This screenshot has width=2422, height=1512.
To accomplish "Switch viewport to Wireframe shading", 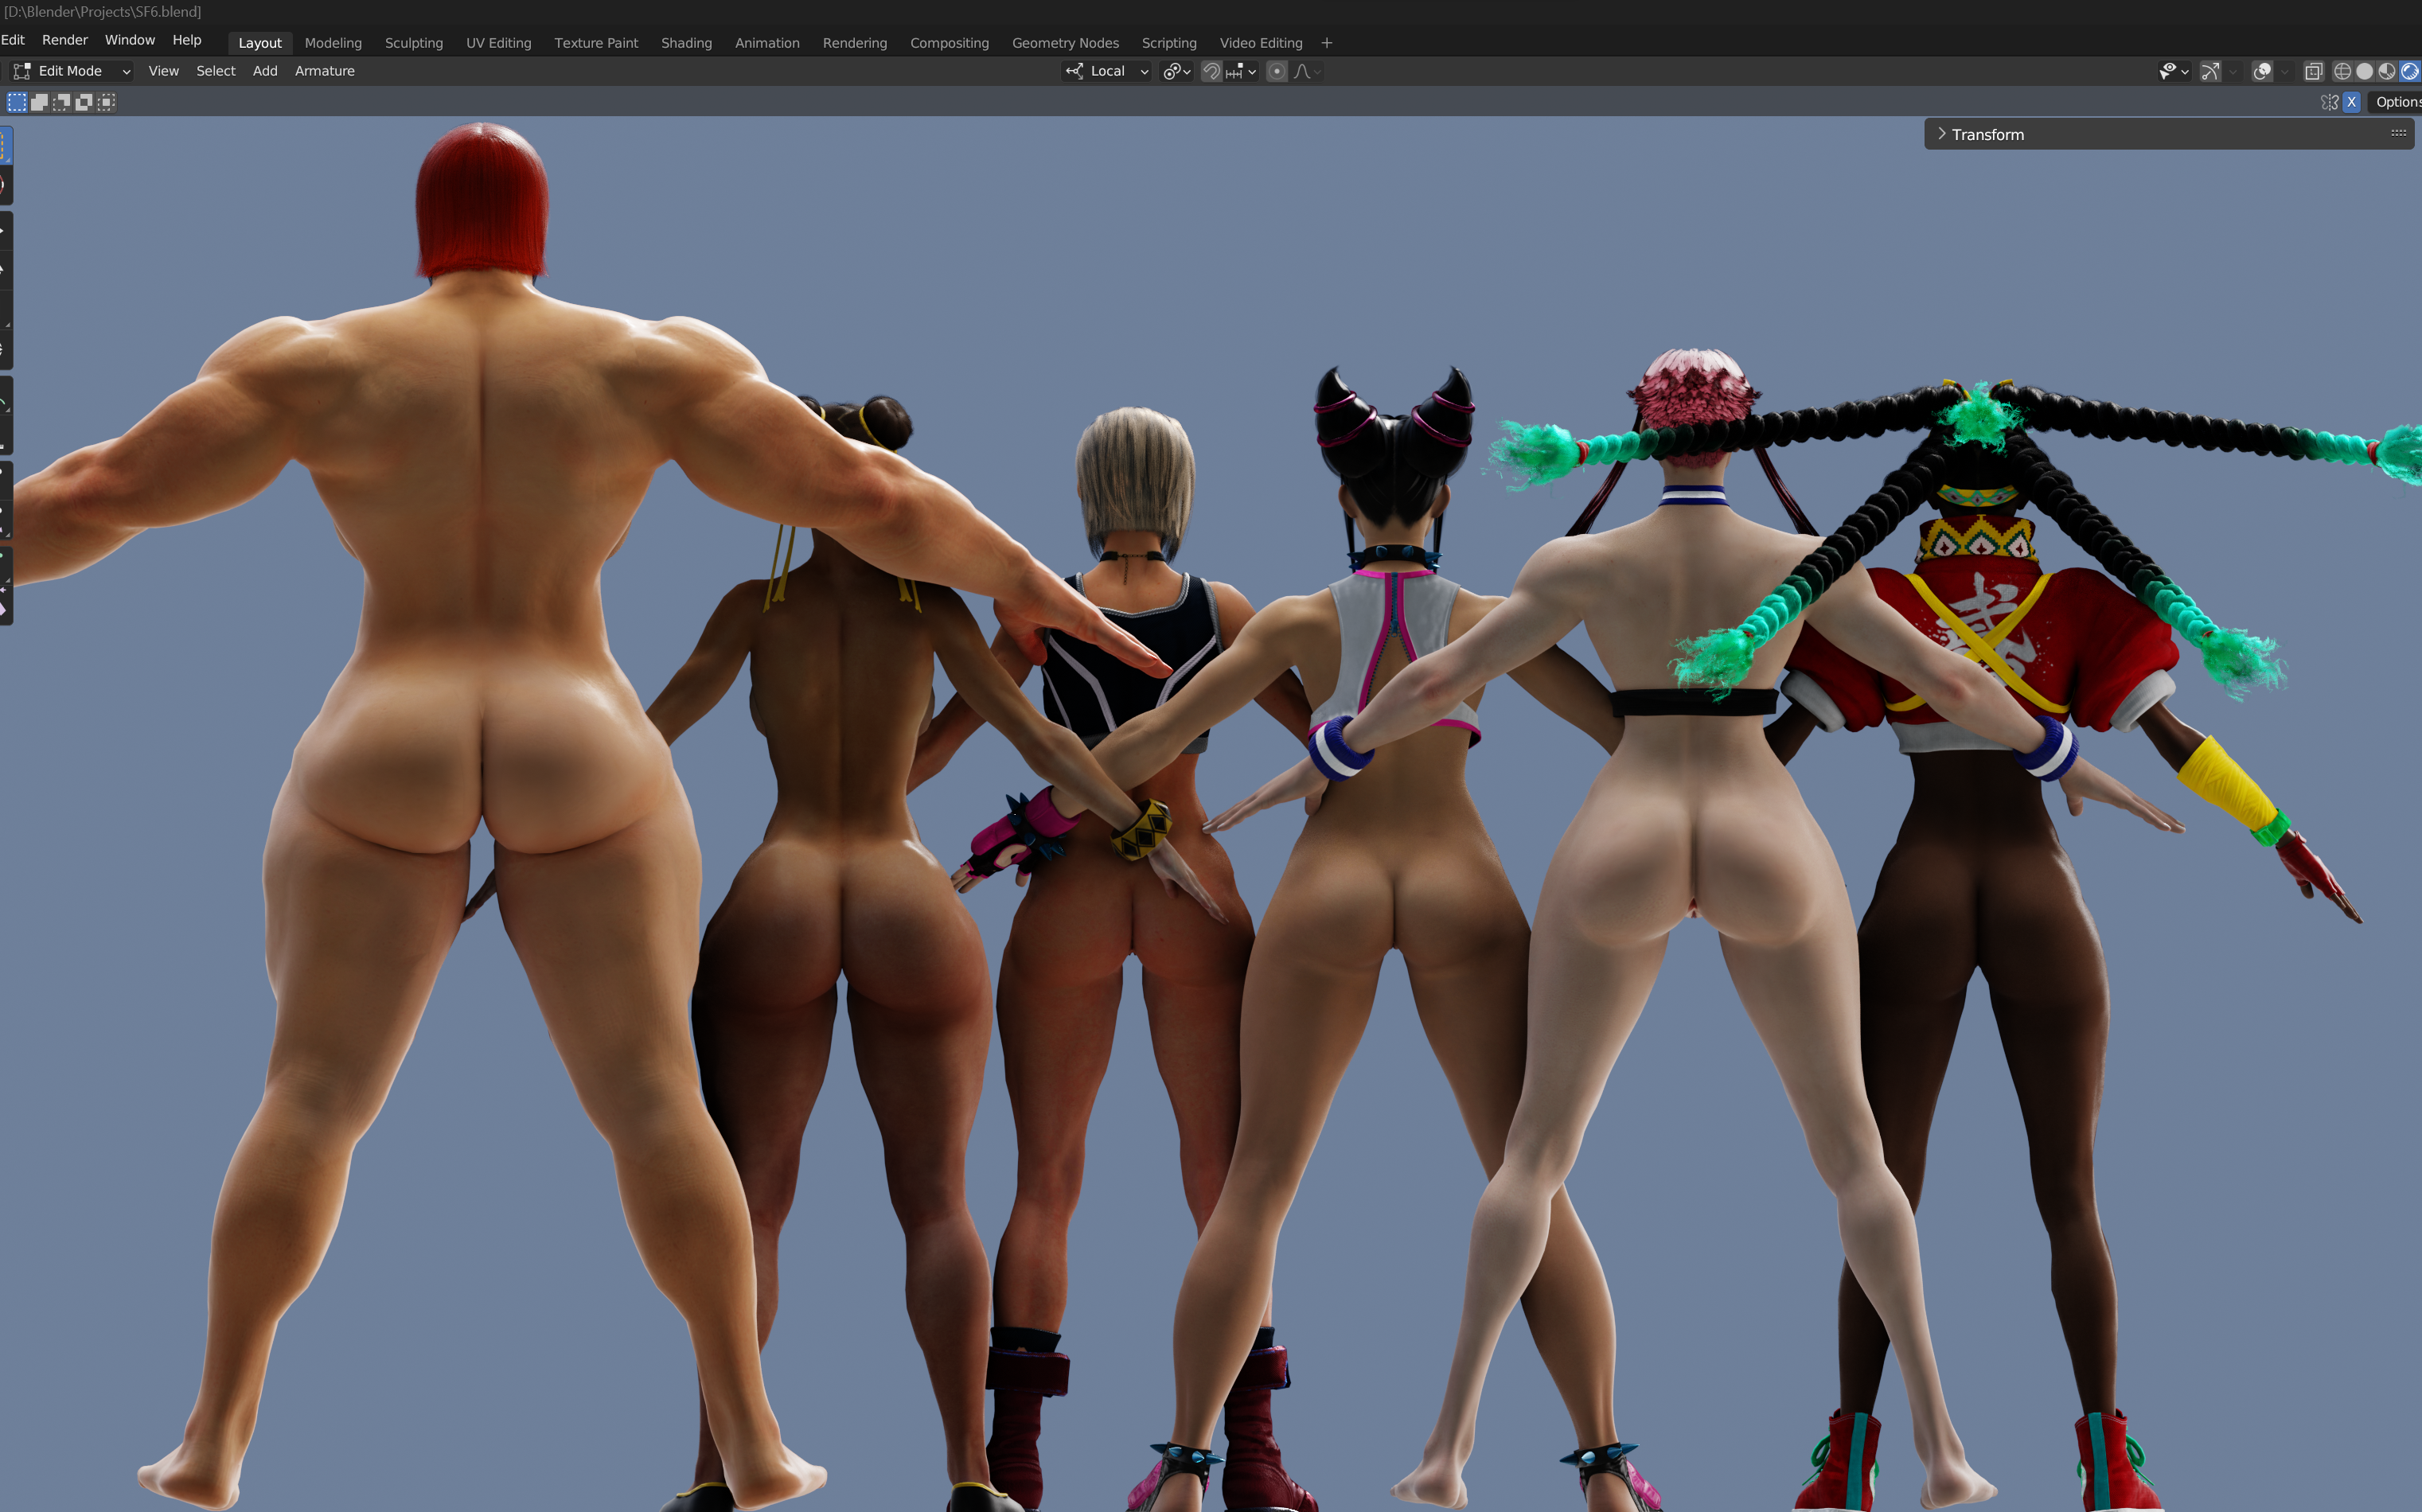I will pos(2342,71).
